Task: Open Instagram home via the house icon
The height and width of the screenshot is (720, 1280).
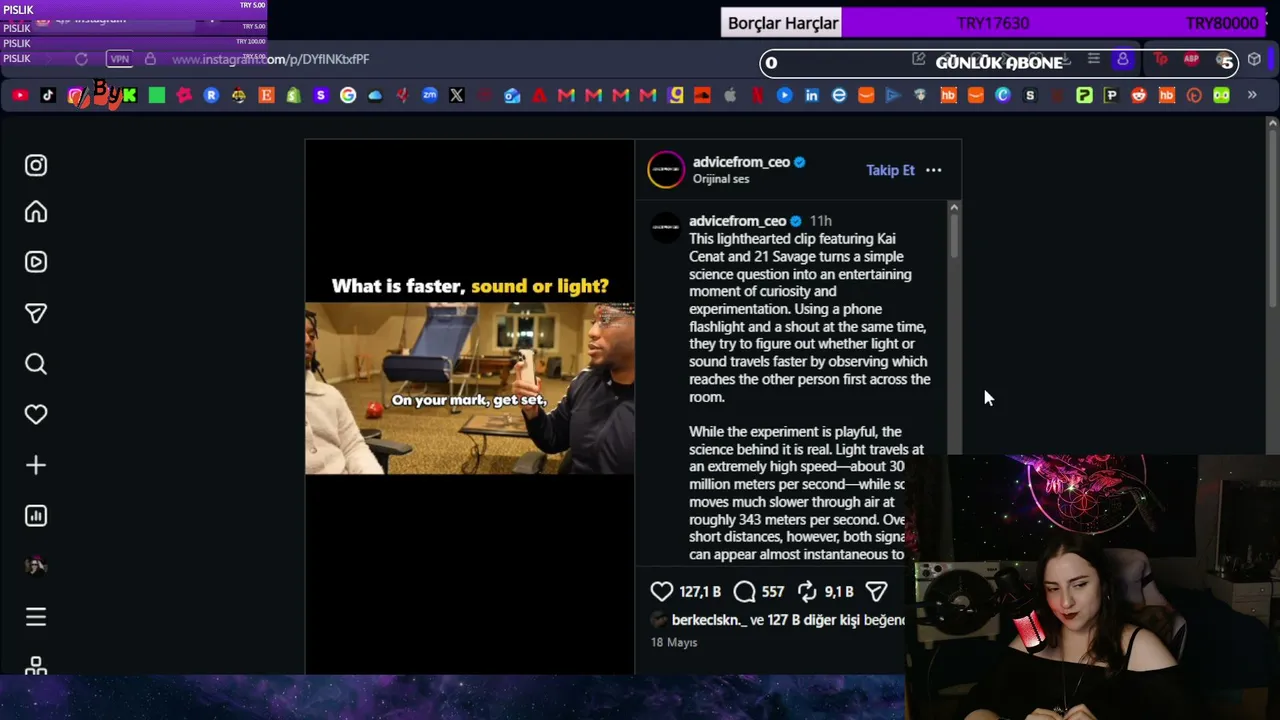Action: pos(36,212)
